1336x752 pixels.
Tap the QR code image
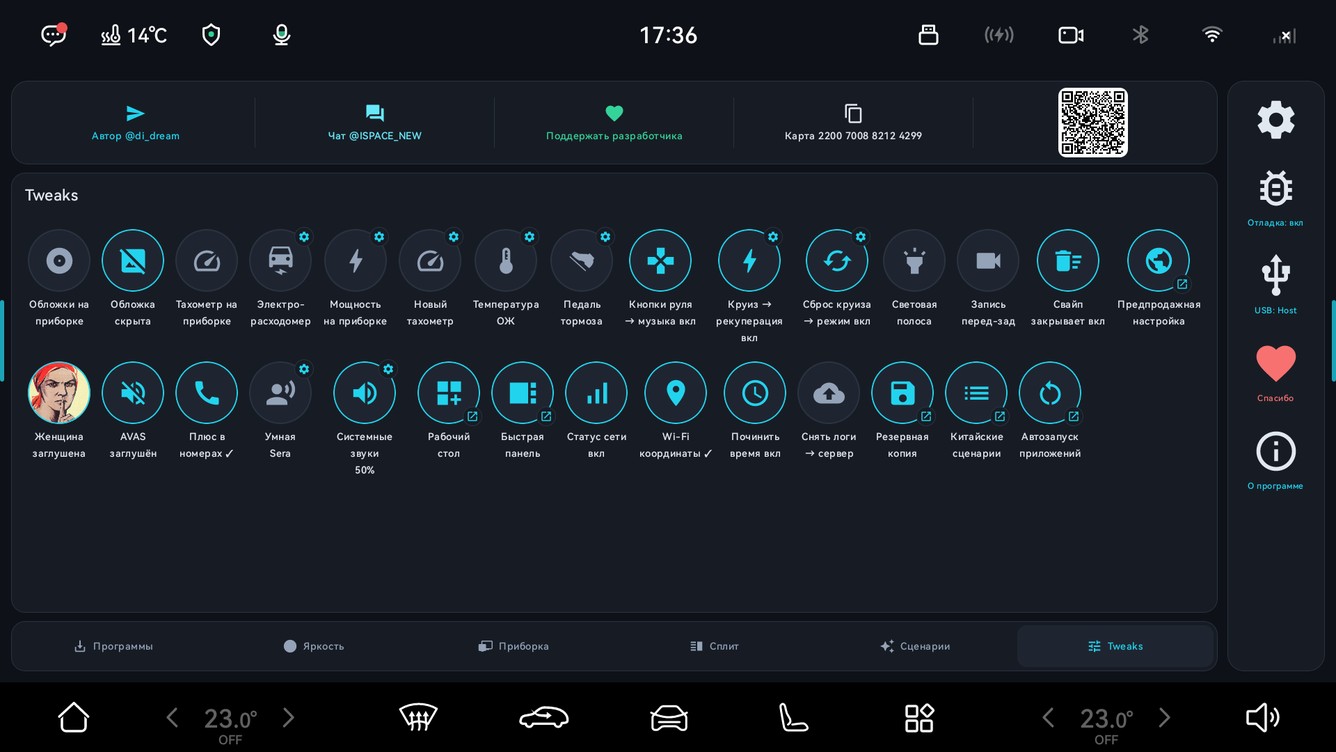pos(1093,123)
